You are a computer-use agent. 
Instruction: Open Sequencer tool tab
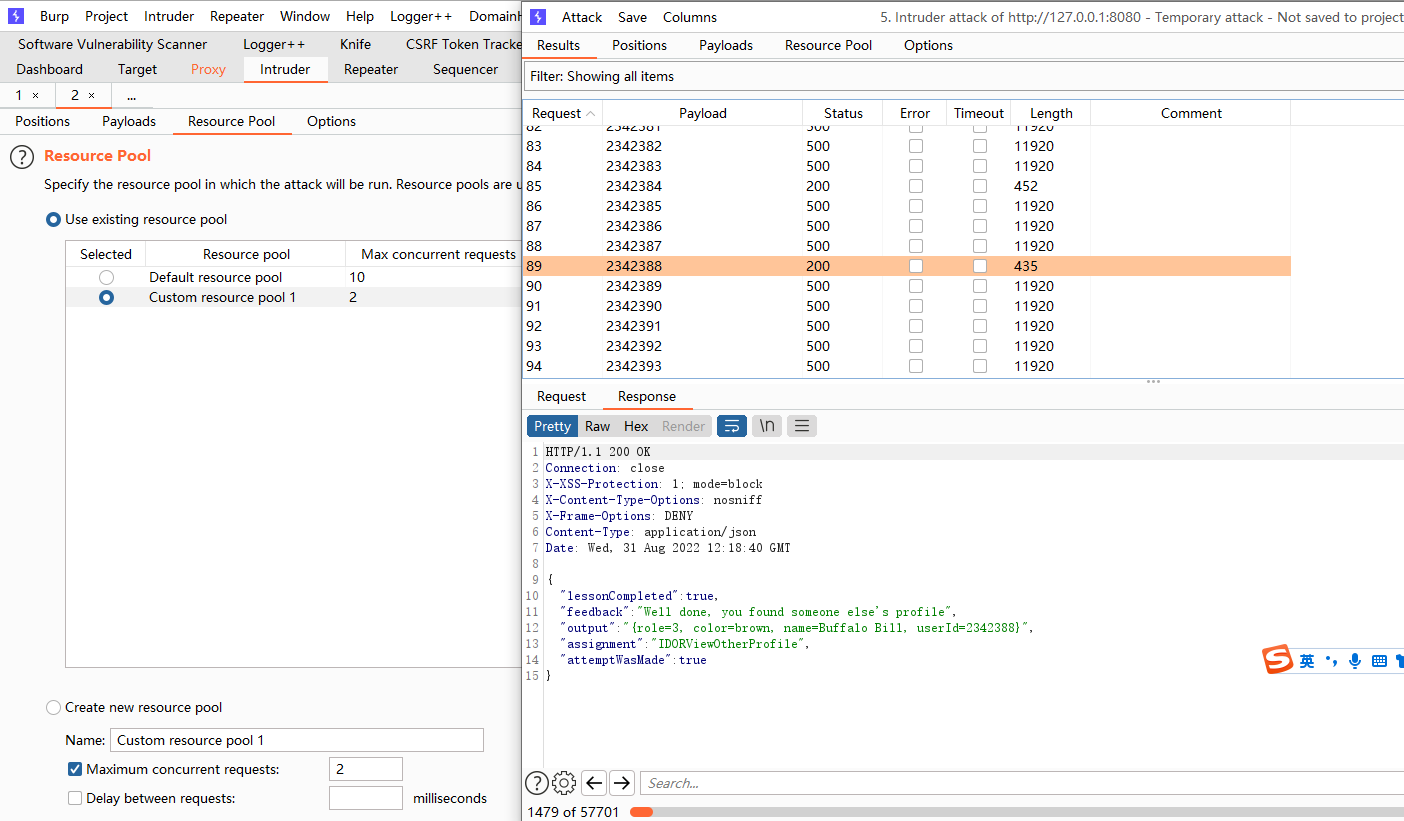[x=465, y=69]
